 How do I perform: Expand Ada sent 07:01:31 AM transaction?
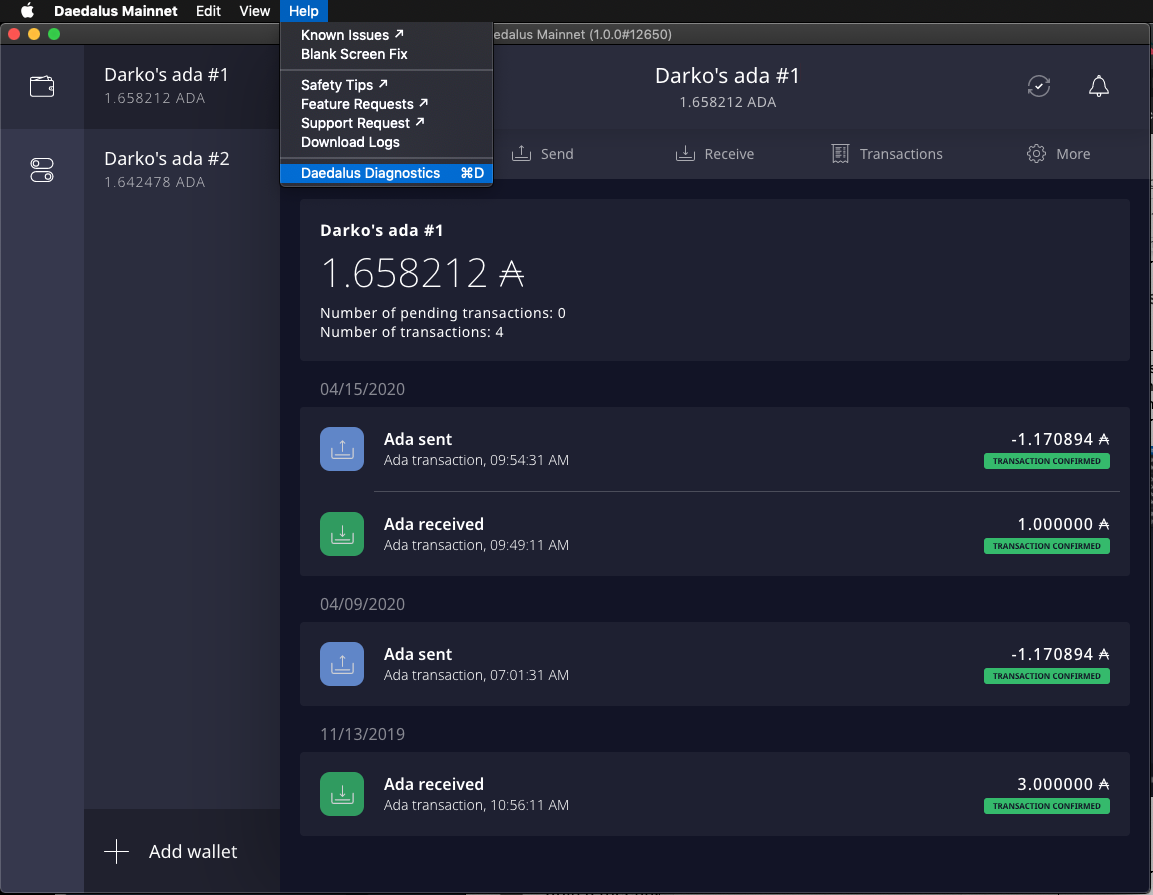click(x=715, y=664)
